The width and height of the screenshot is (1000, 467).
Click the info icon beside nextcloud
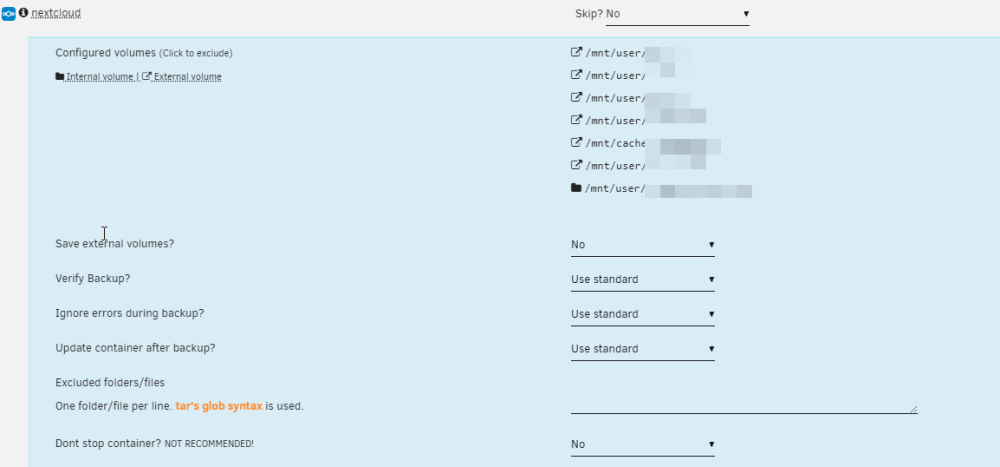coord(24,12)
